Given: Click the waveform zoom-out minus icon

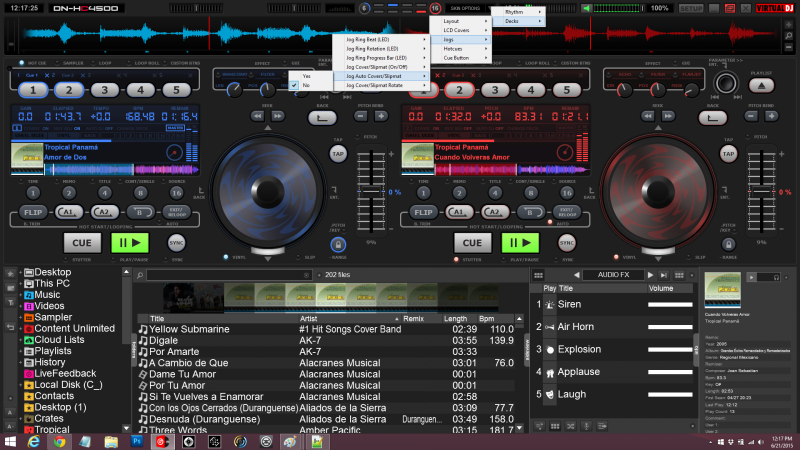Looking at the screenshot, I should coord(789,47).
